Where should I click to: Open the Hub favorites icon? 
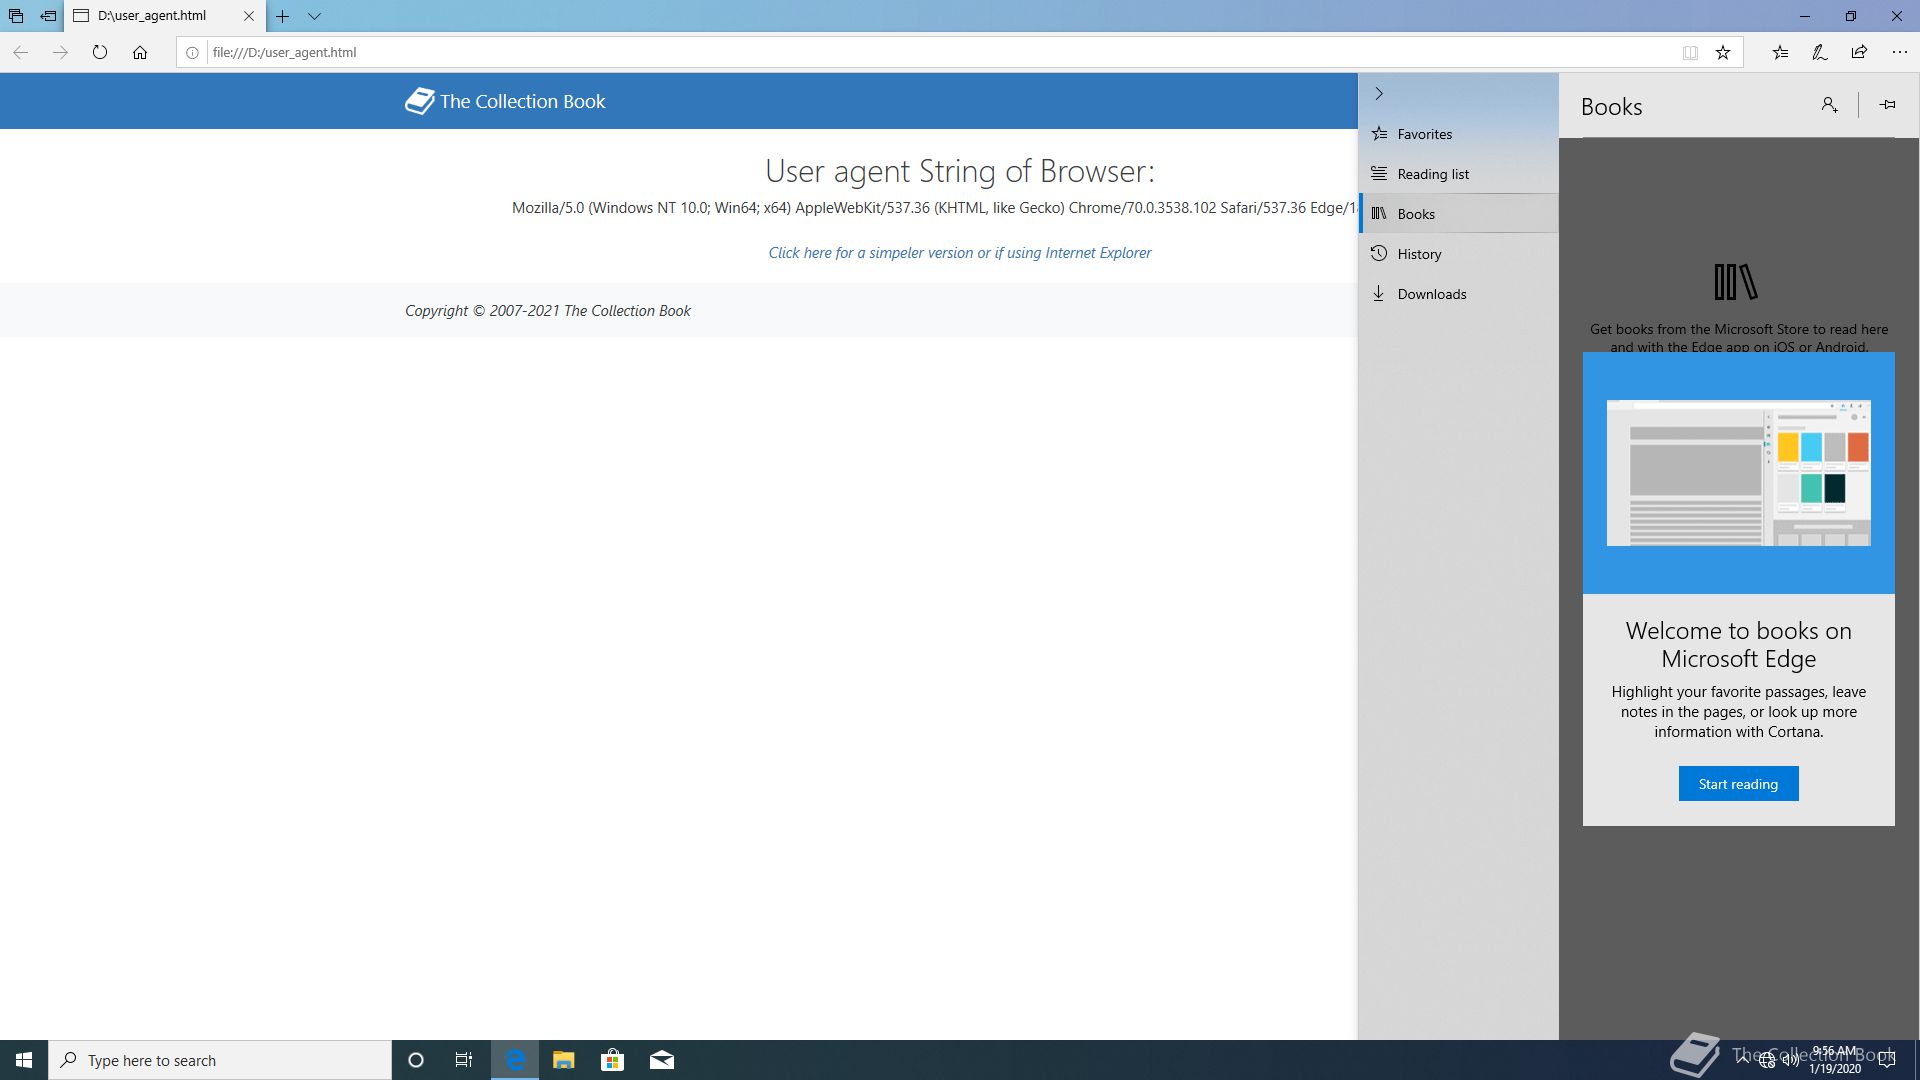1780,52
